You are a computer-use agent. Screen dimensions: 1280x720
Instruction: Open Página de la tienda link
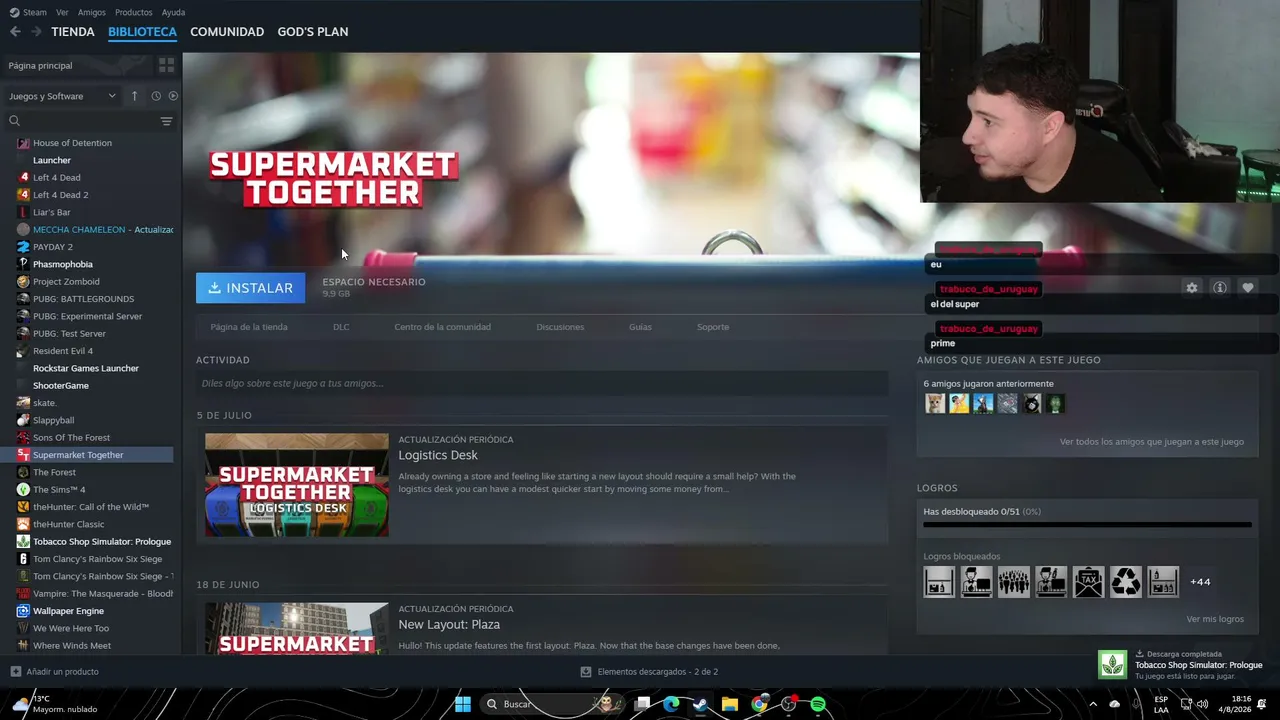tap(249, 327)
